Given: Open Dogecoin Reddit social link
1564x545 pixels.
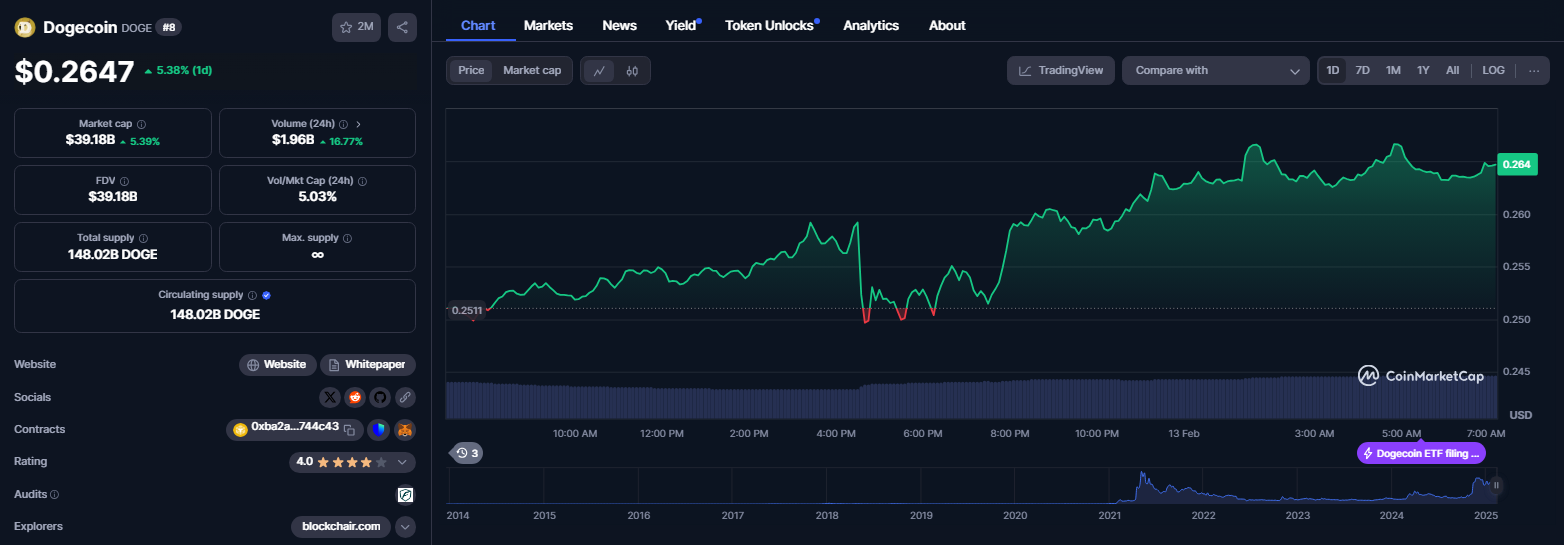Looking at the screenshot, I should tap(355, 397).
